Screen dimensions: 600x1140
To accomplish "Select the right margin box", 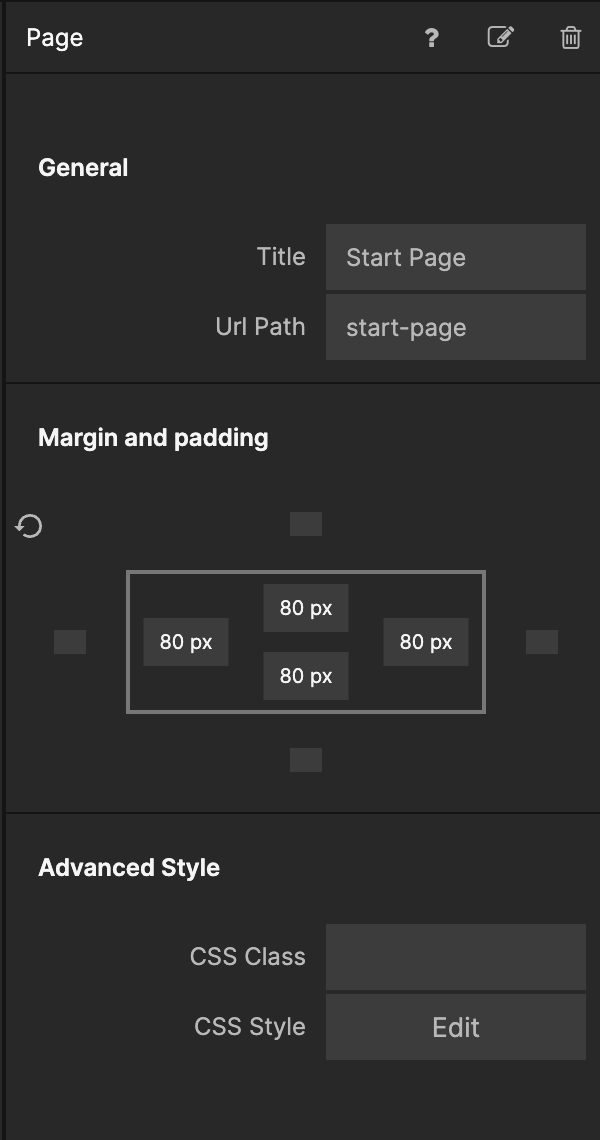I will click(x=542, y=642).
